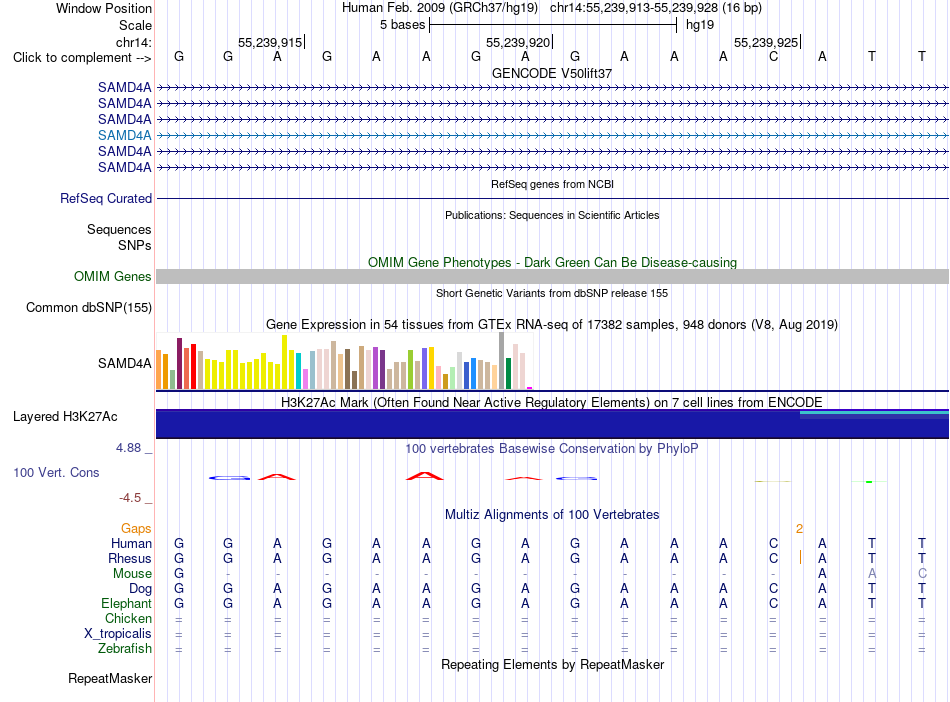Click the X_tropicalis alignment row label
Viewport: 950px width, 702px height.
click(x=118, y=634)
